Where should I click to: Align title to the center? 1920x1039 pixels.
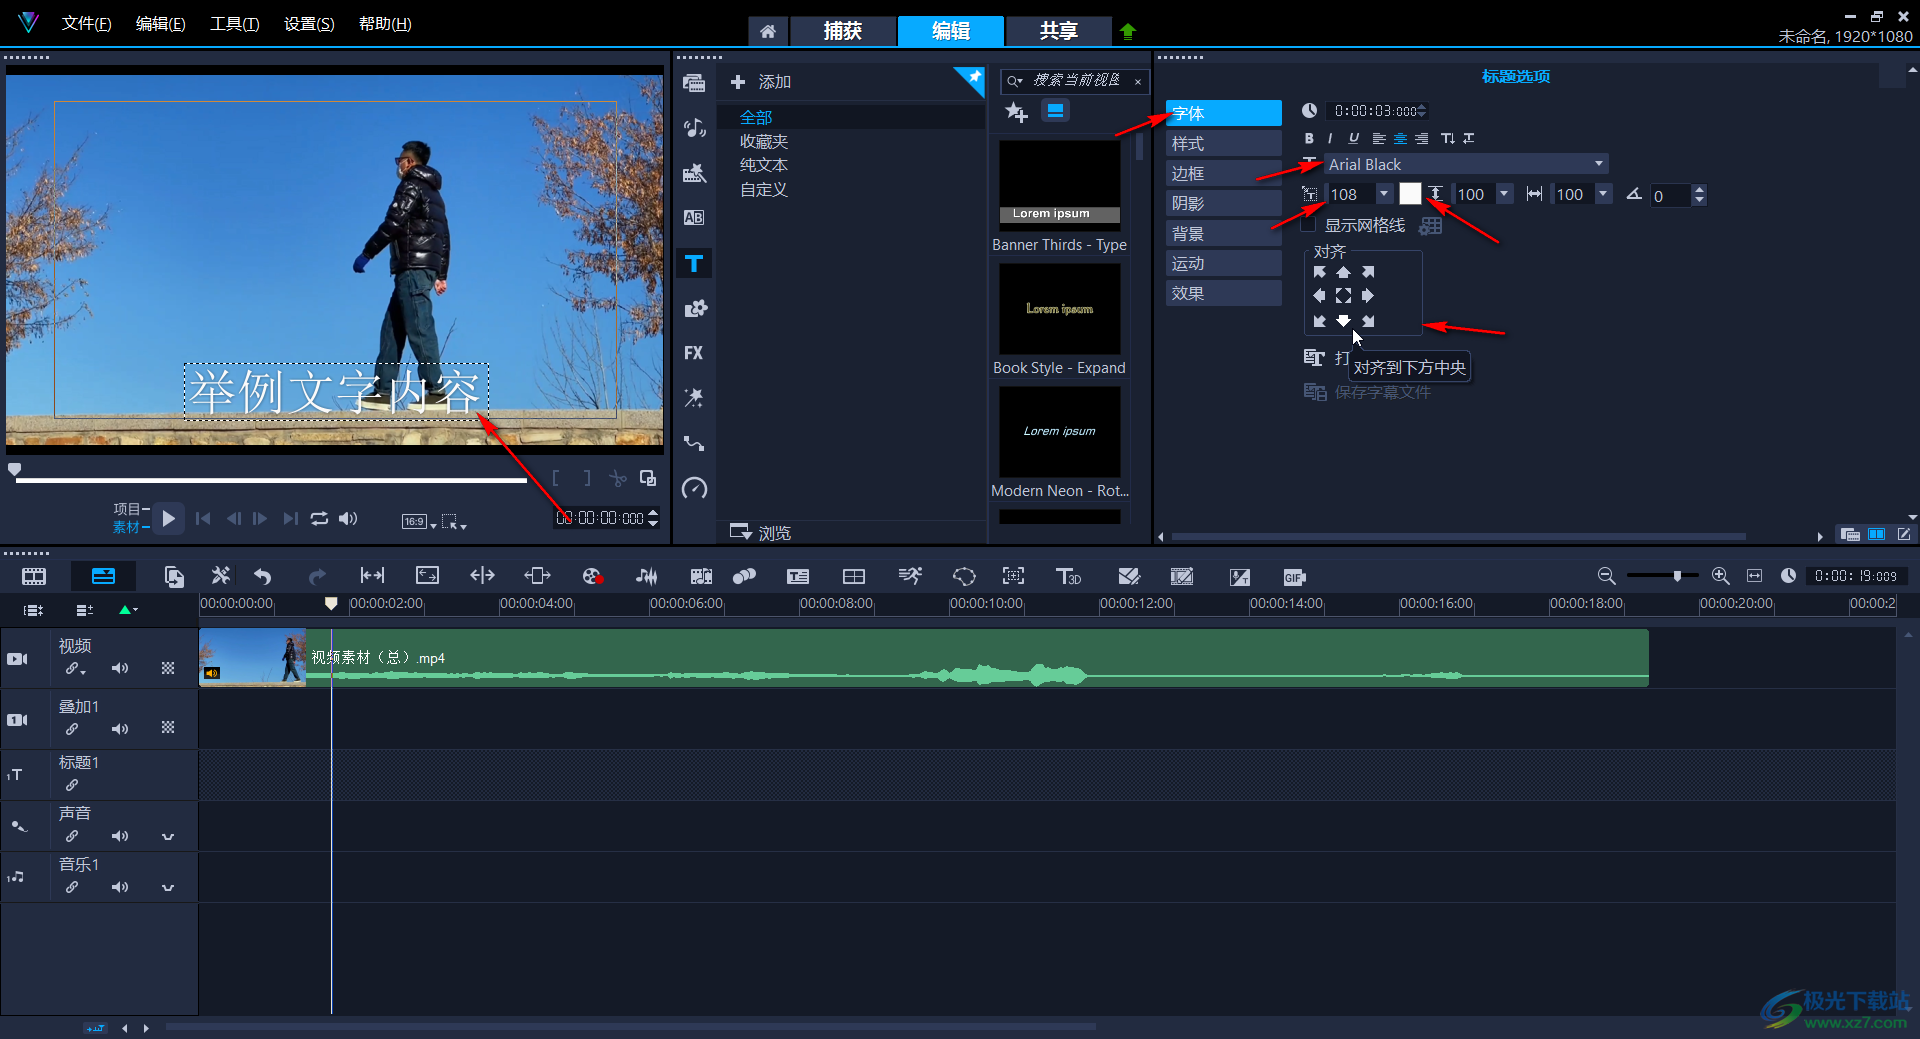point(1343,296)
